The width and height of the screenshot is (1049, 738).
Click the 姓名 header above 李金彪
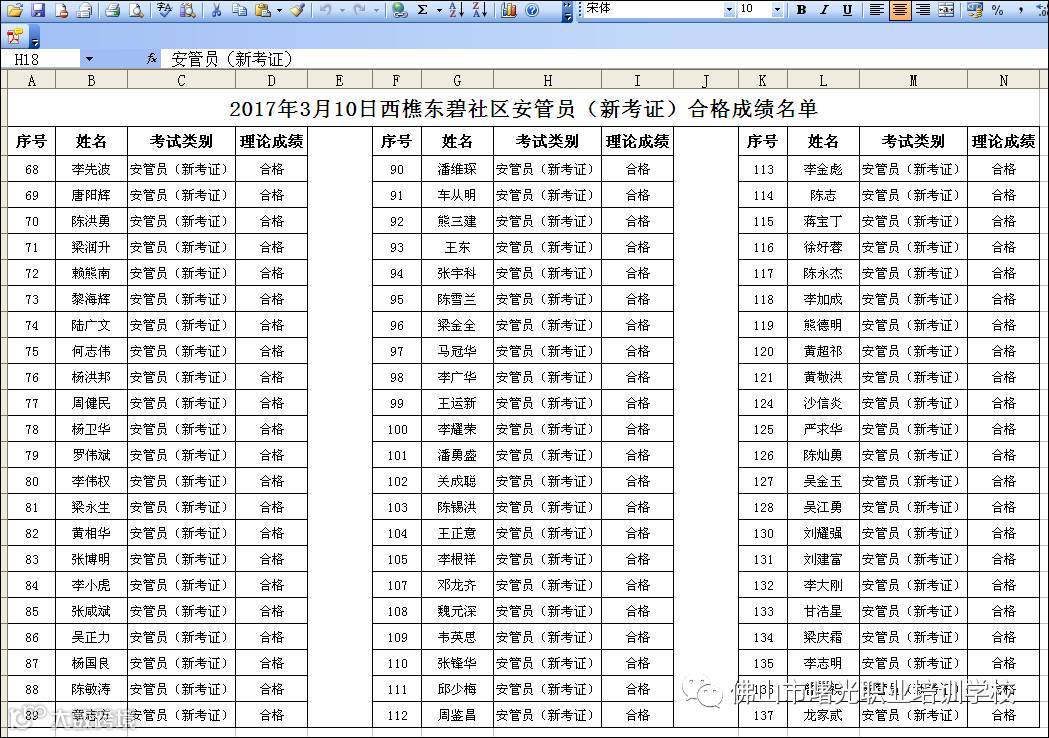[x=823, y=141]
